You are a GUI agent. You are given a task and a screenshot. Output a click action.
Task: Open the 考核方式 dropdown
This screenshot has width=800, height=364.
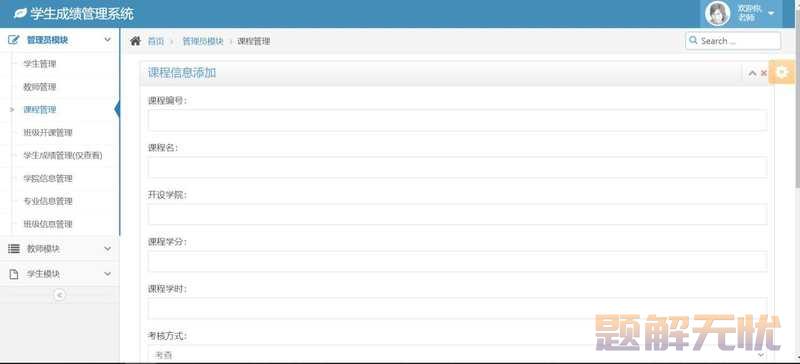(457, 354)
